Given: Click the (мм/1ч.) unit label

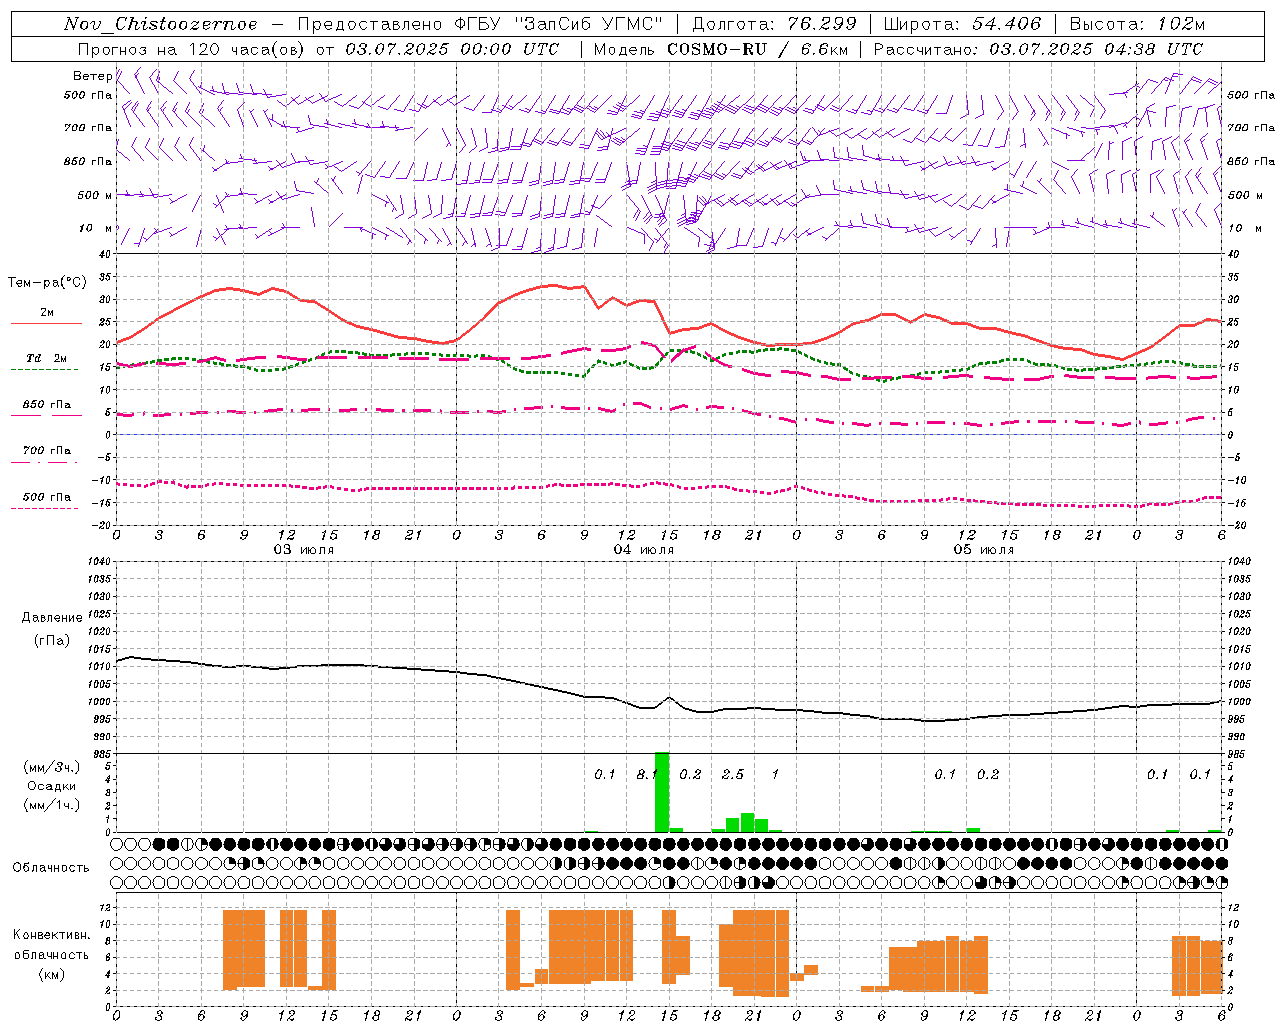Looking at the screenshot, I should tap(52, 805).
